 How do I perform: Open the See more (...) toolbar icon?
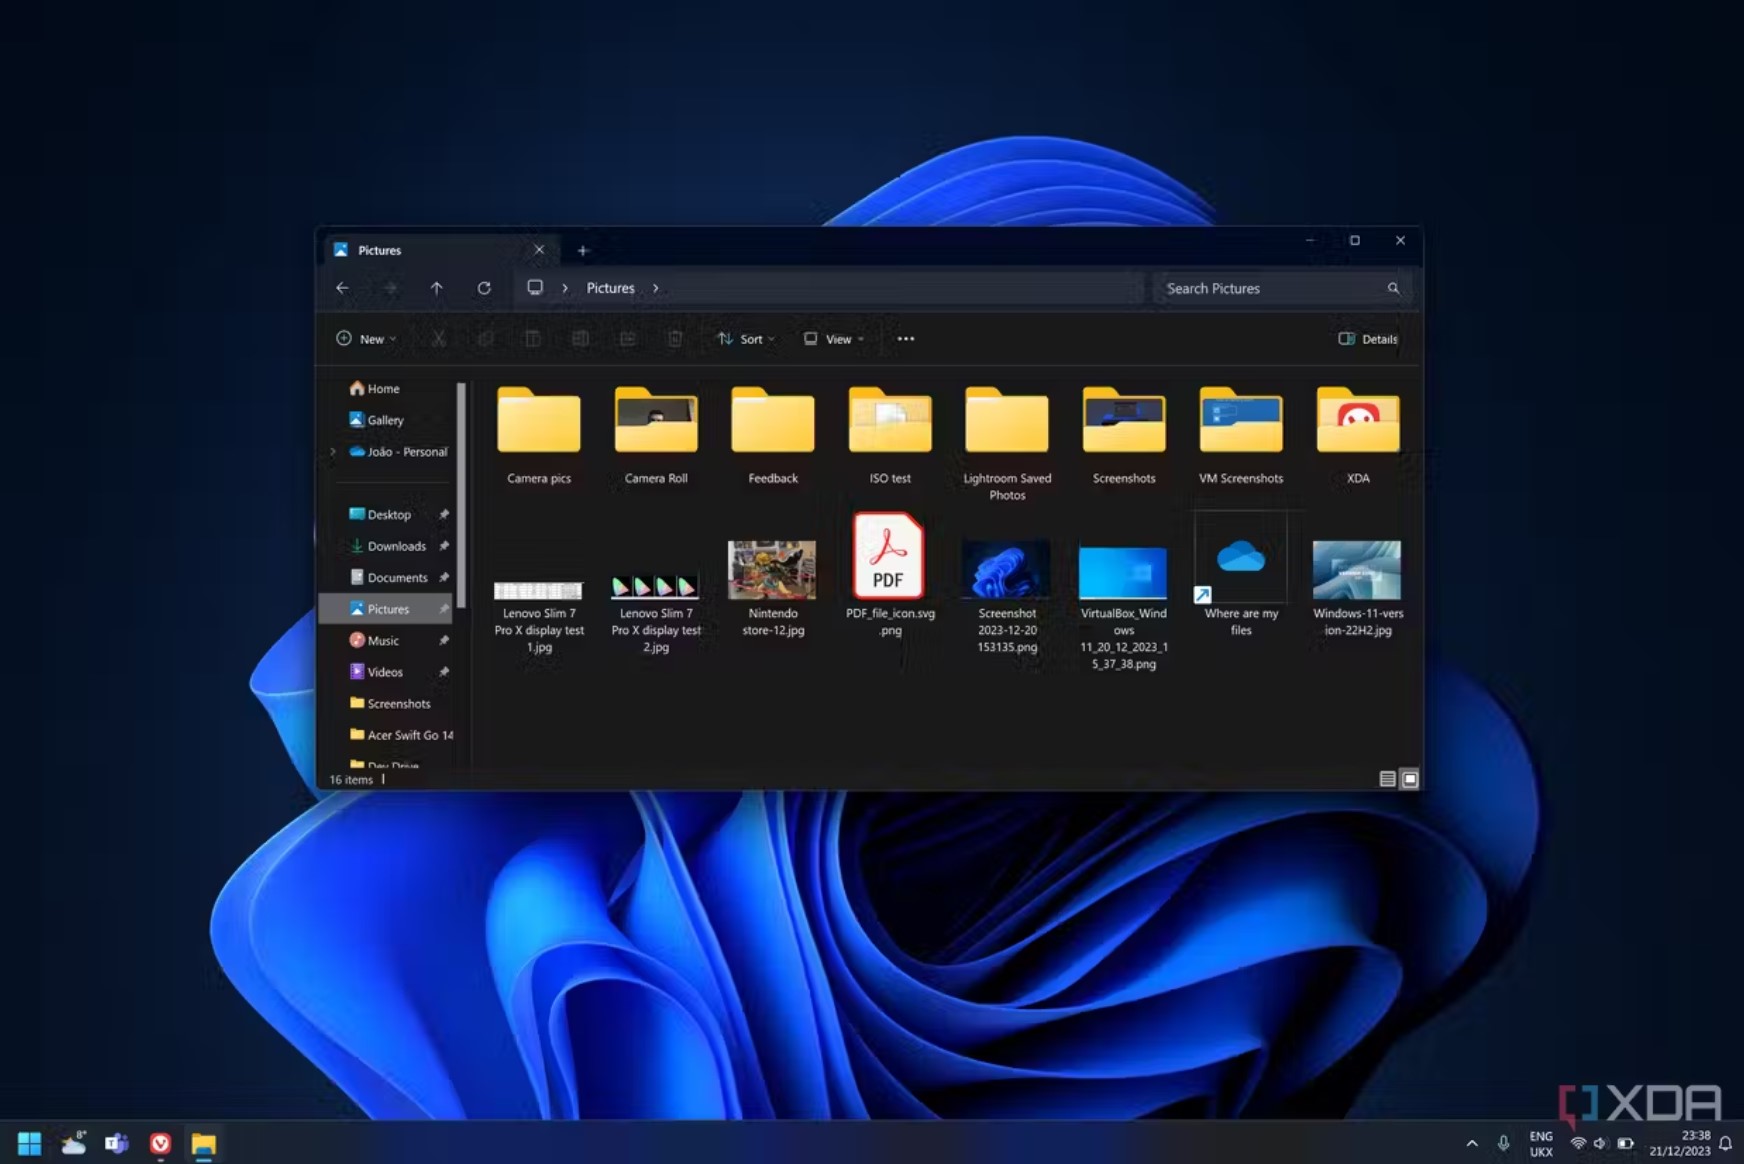click(x=904, y=339)
